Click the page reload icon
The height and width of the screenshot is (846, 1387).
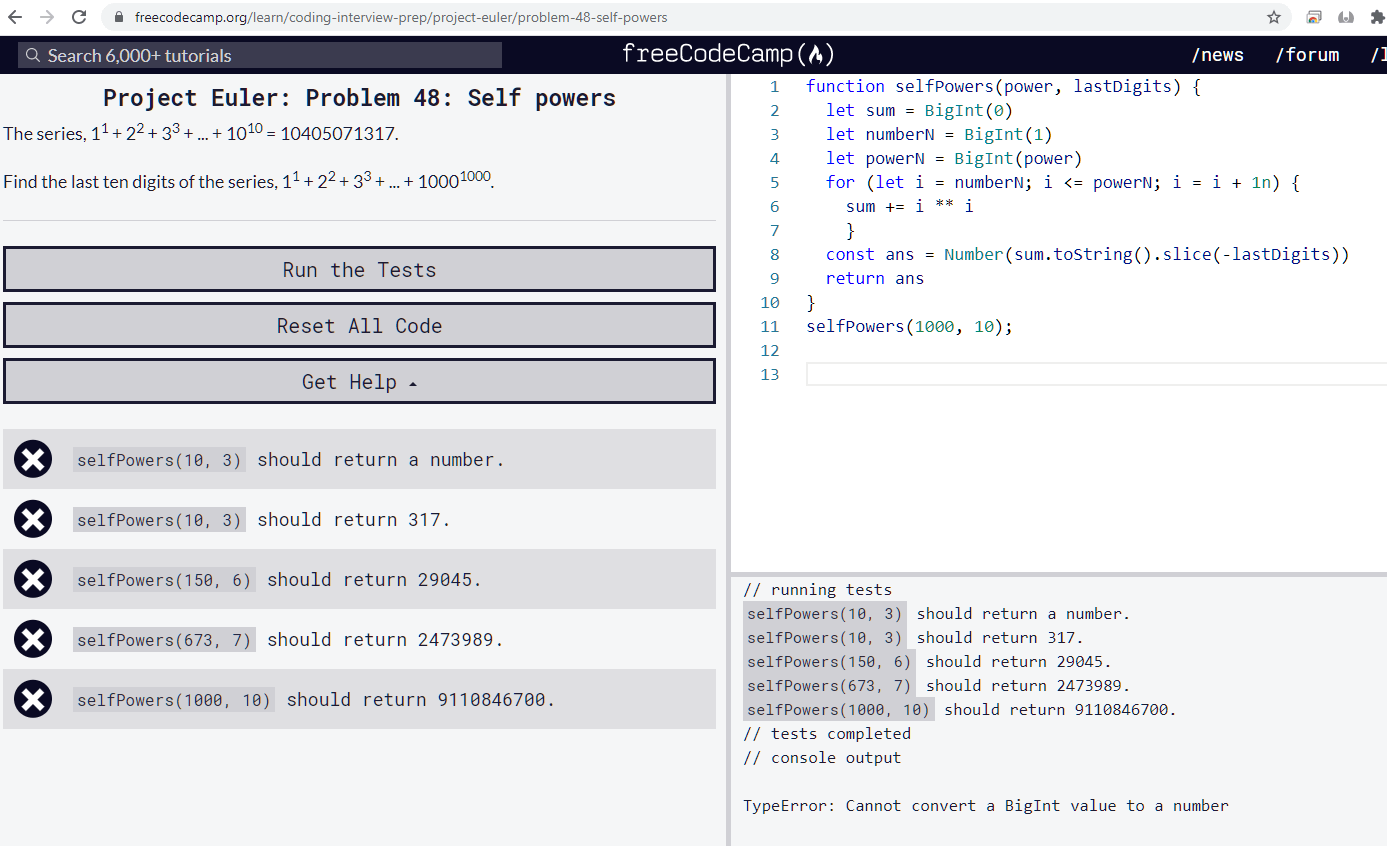80,17
